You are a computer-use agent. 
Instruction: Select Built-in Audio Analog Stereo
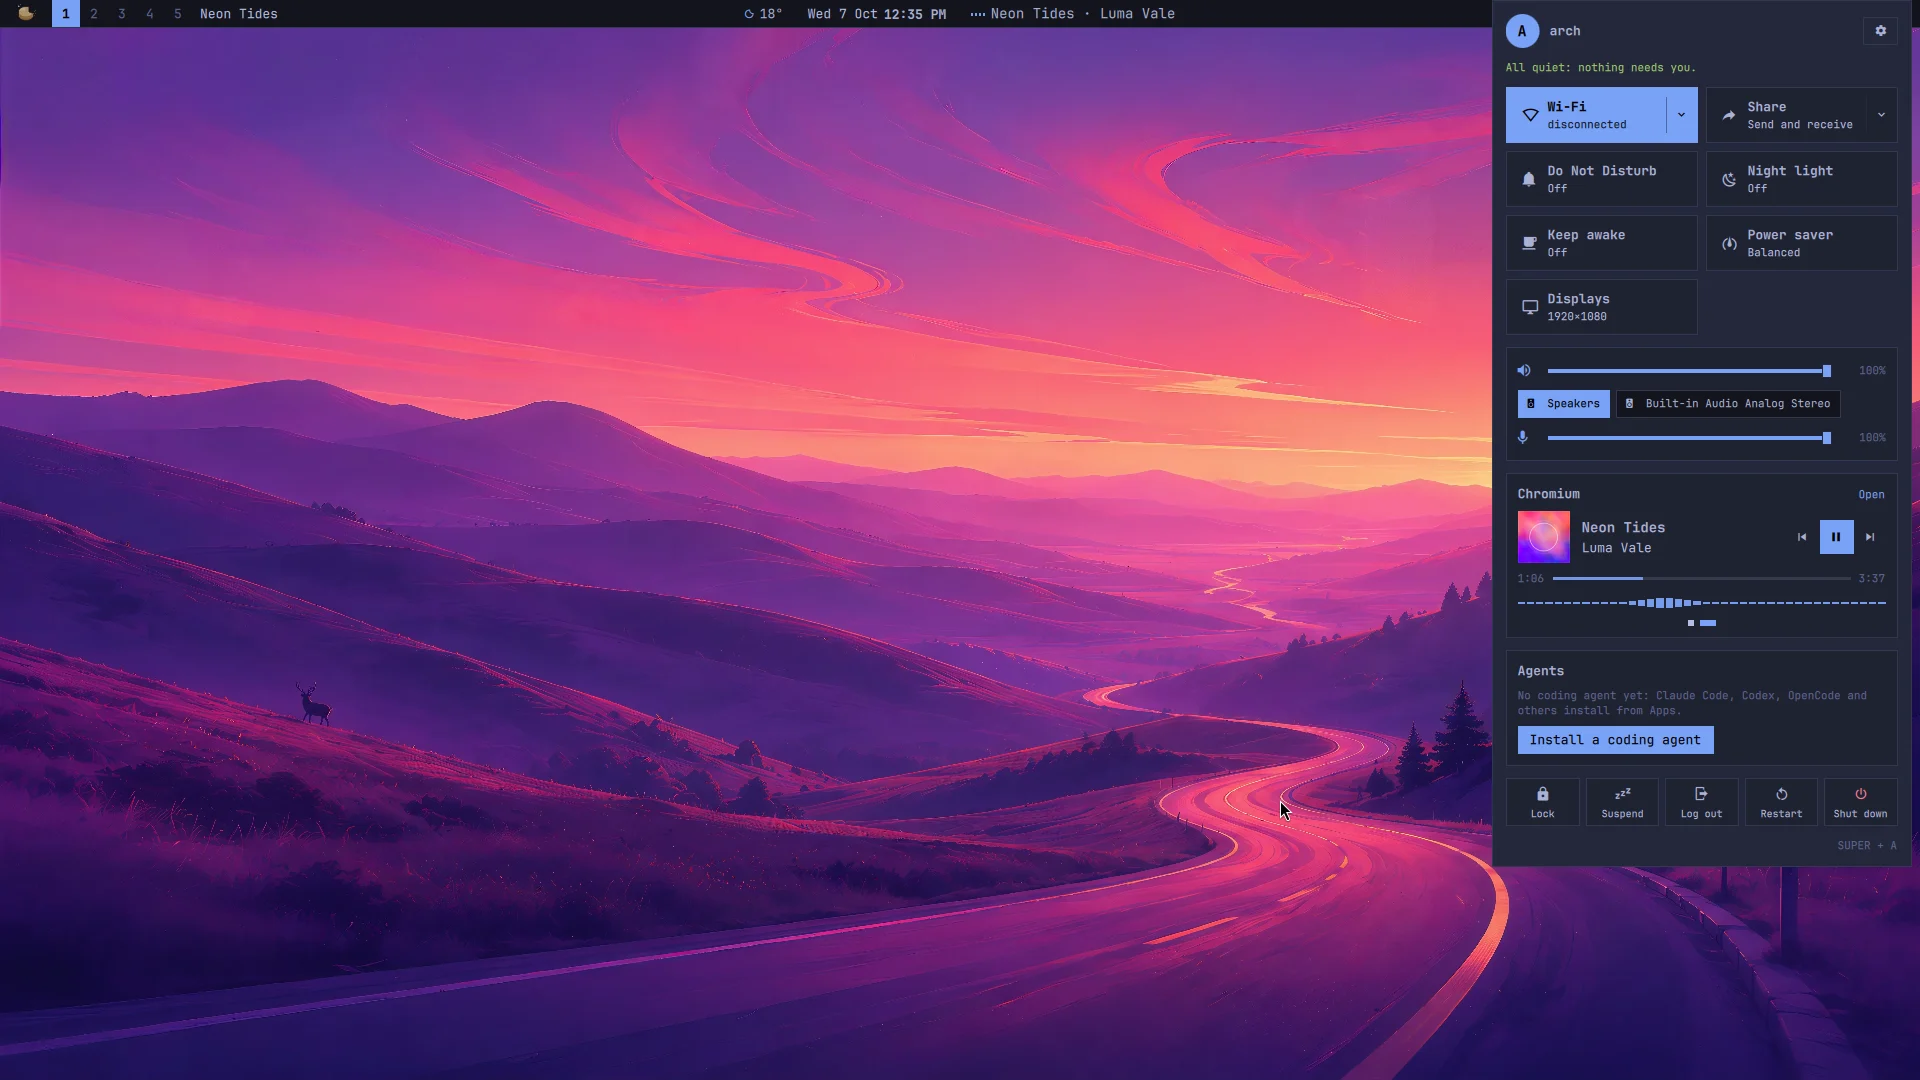coord(1728,404)
